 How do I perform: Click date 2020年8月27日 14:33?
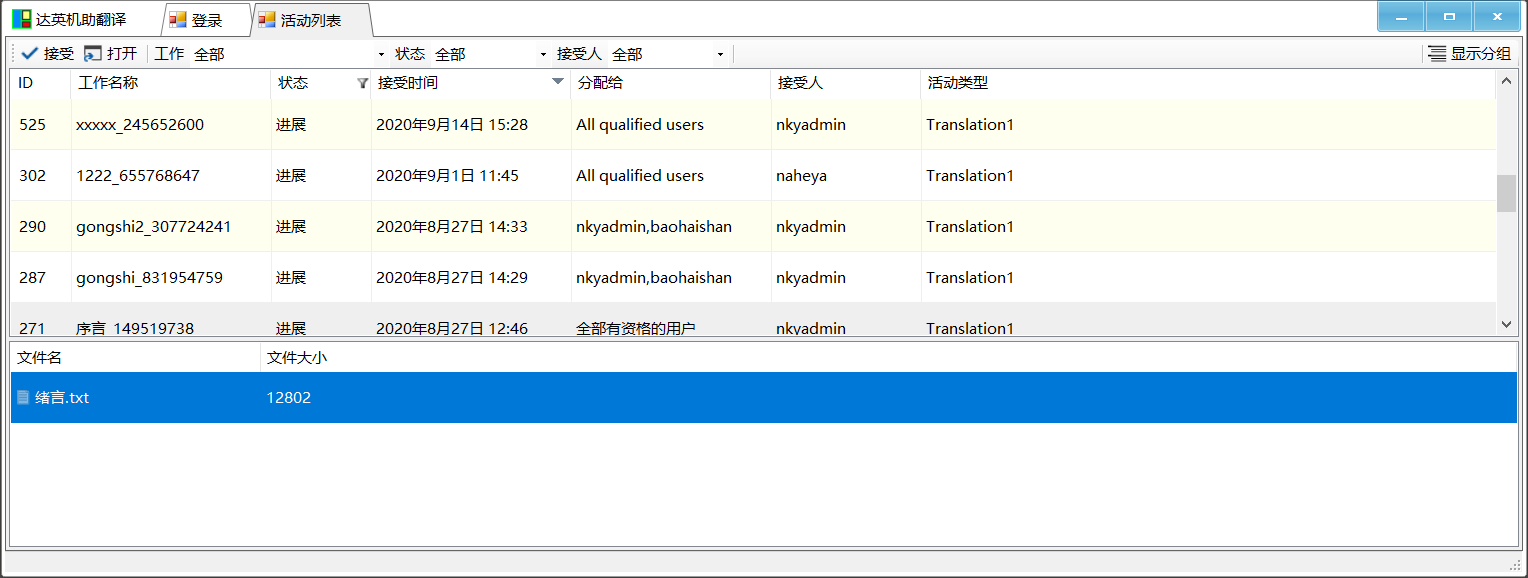click(x=452, y=227)
